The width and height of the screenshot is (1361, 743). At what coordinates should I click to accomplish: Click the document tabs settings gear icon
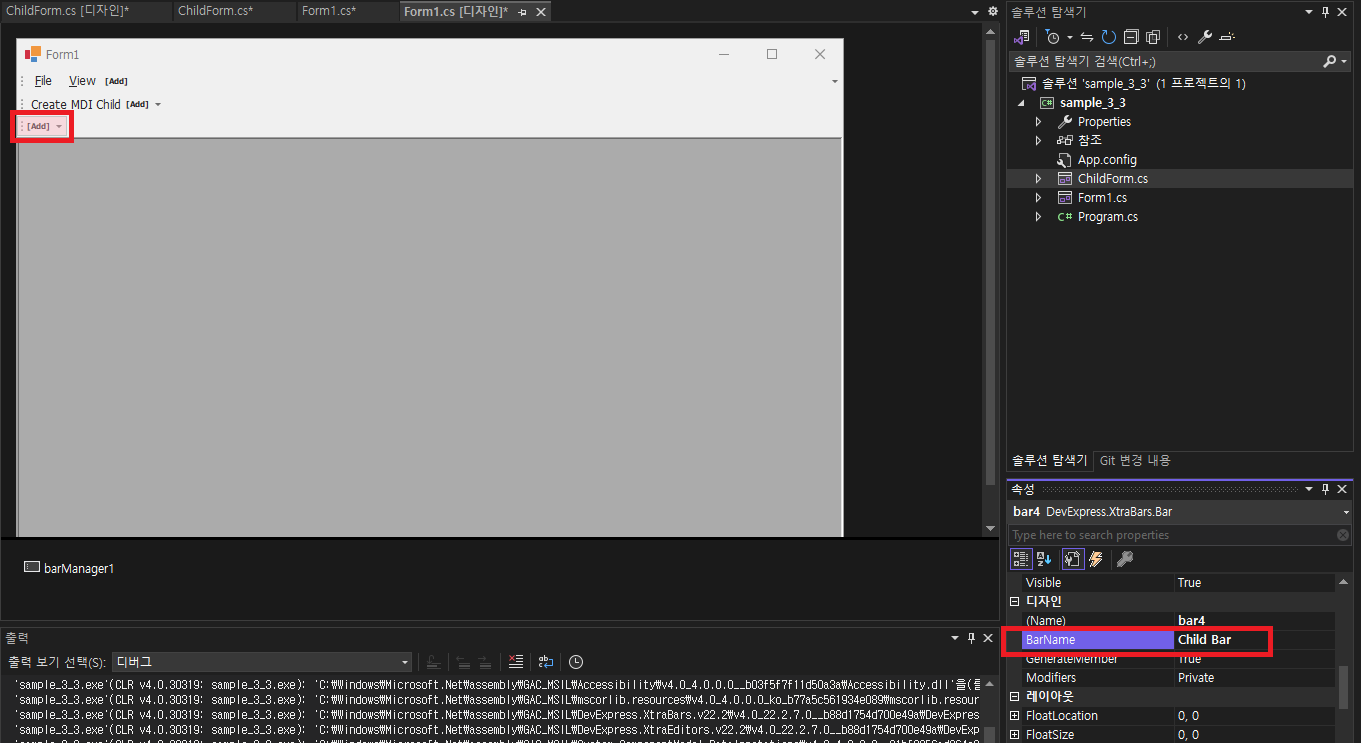(993, 11)
